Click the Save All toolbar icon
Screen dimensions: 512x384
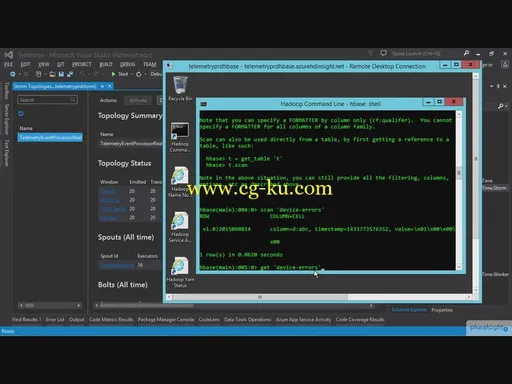(70, 74)
